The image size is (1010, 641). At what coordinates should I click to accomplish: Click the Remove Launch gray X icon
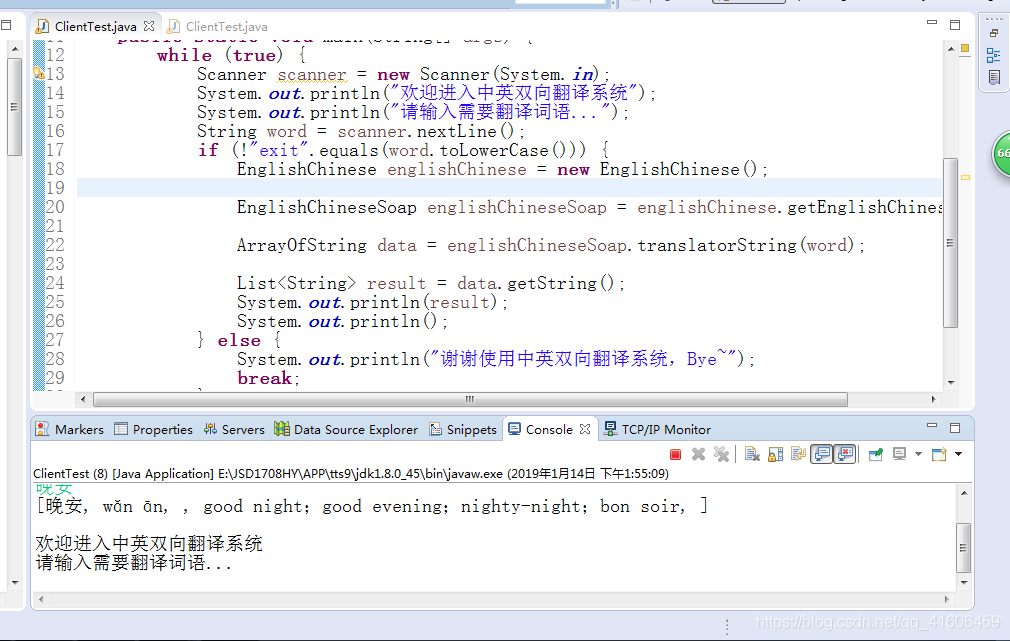coord(698,454)
